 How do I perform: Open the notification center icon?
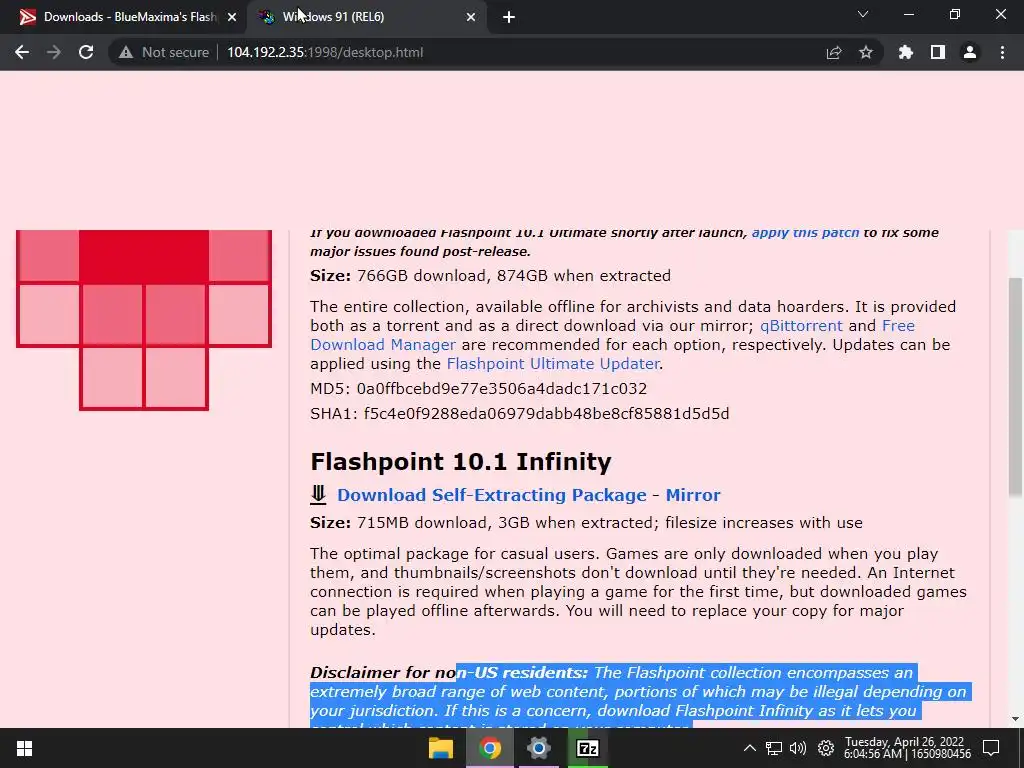point(991,748)
